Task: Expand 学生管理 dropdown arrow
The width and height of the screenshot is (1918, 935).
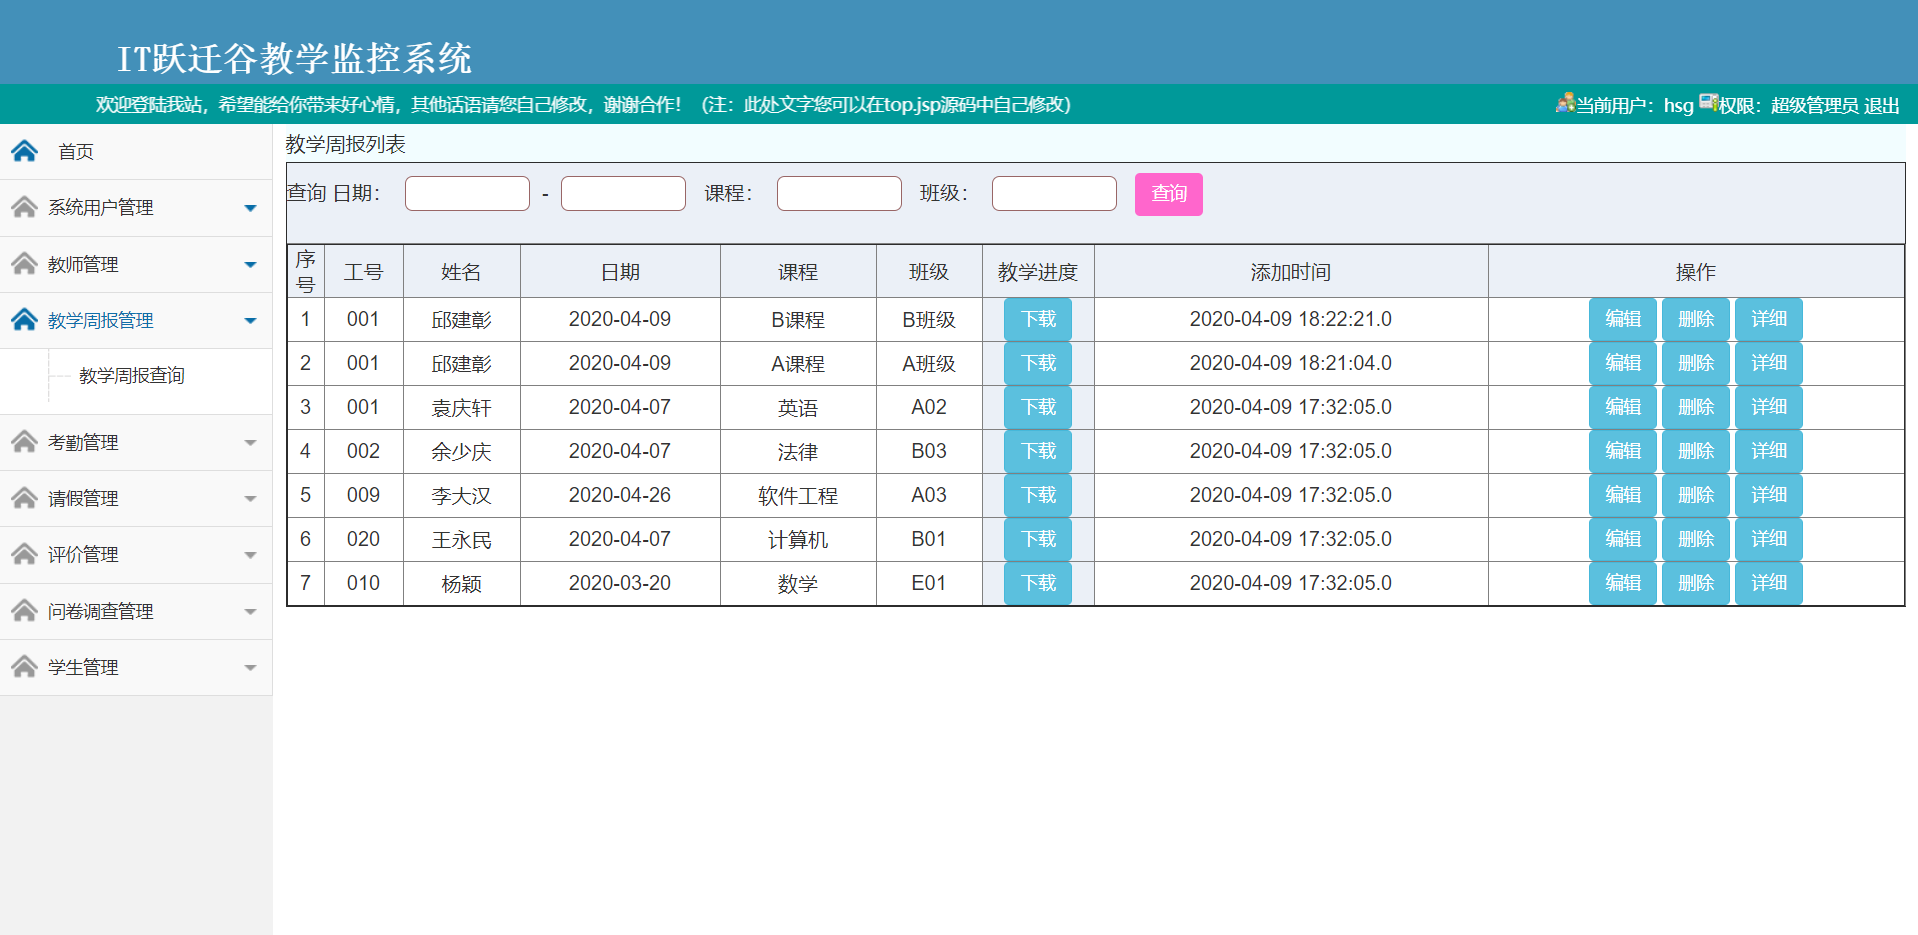Action: point(250,668)
